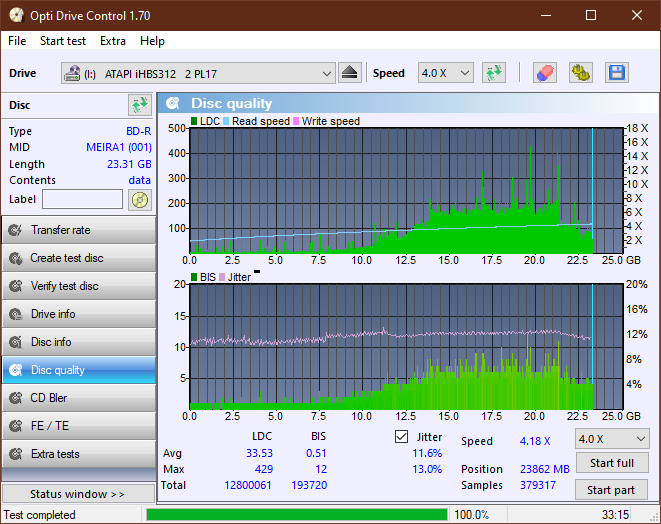Screen dimensions: 661x524
Task: Click the LDC Max value 429
Action: [264, 469]
